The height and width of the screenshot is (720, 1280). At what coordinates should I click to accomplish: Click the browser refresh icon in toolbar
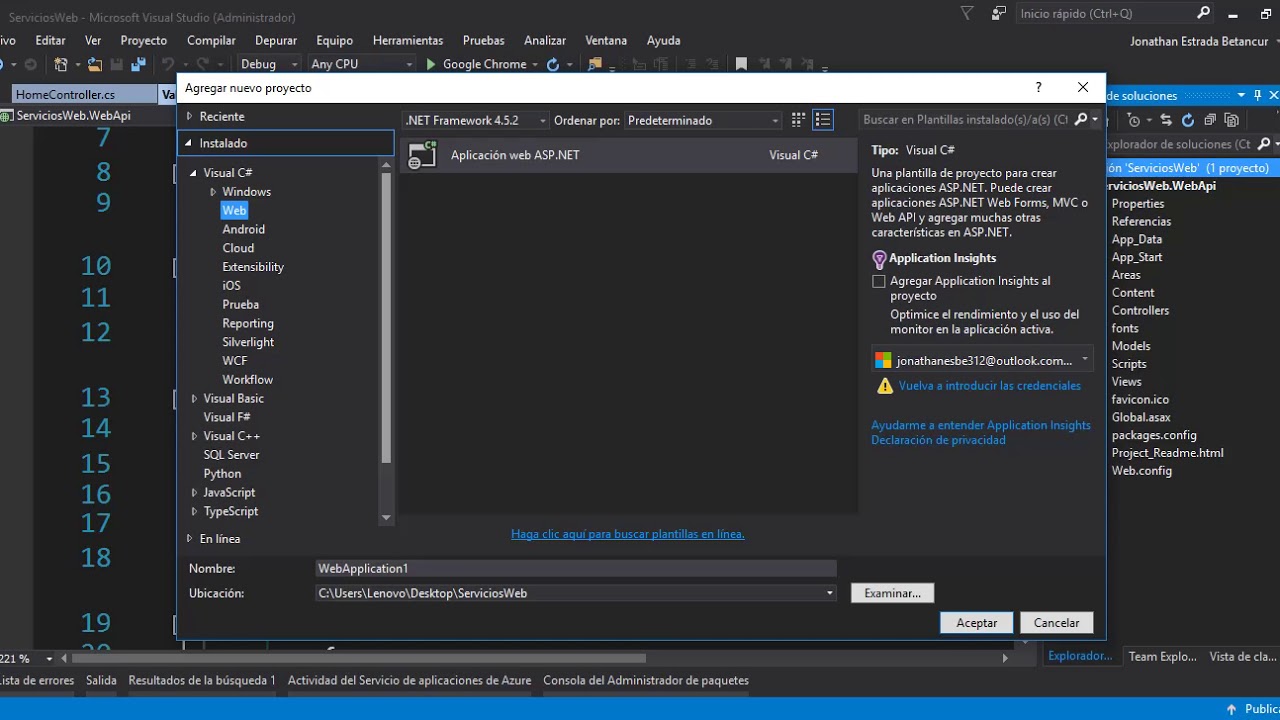(553, 64)
